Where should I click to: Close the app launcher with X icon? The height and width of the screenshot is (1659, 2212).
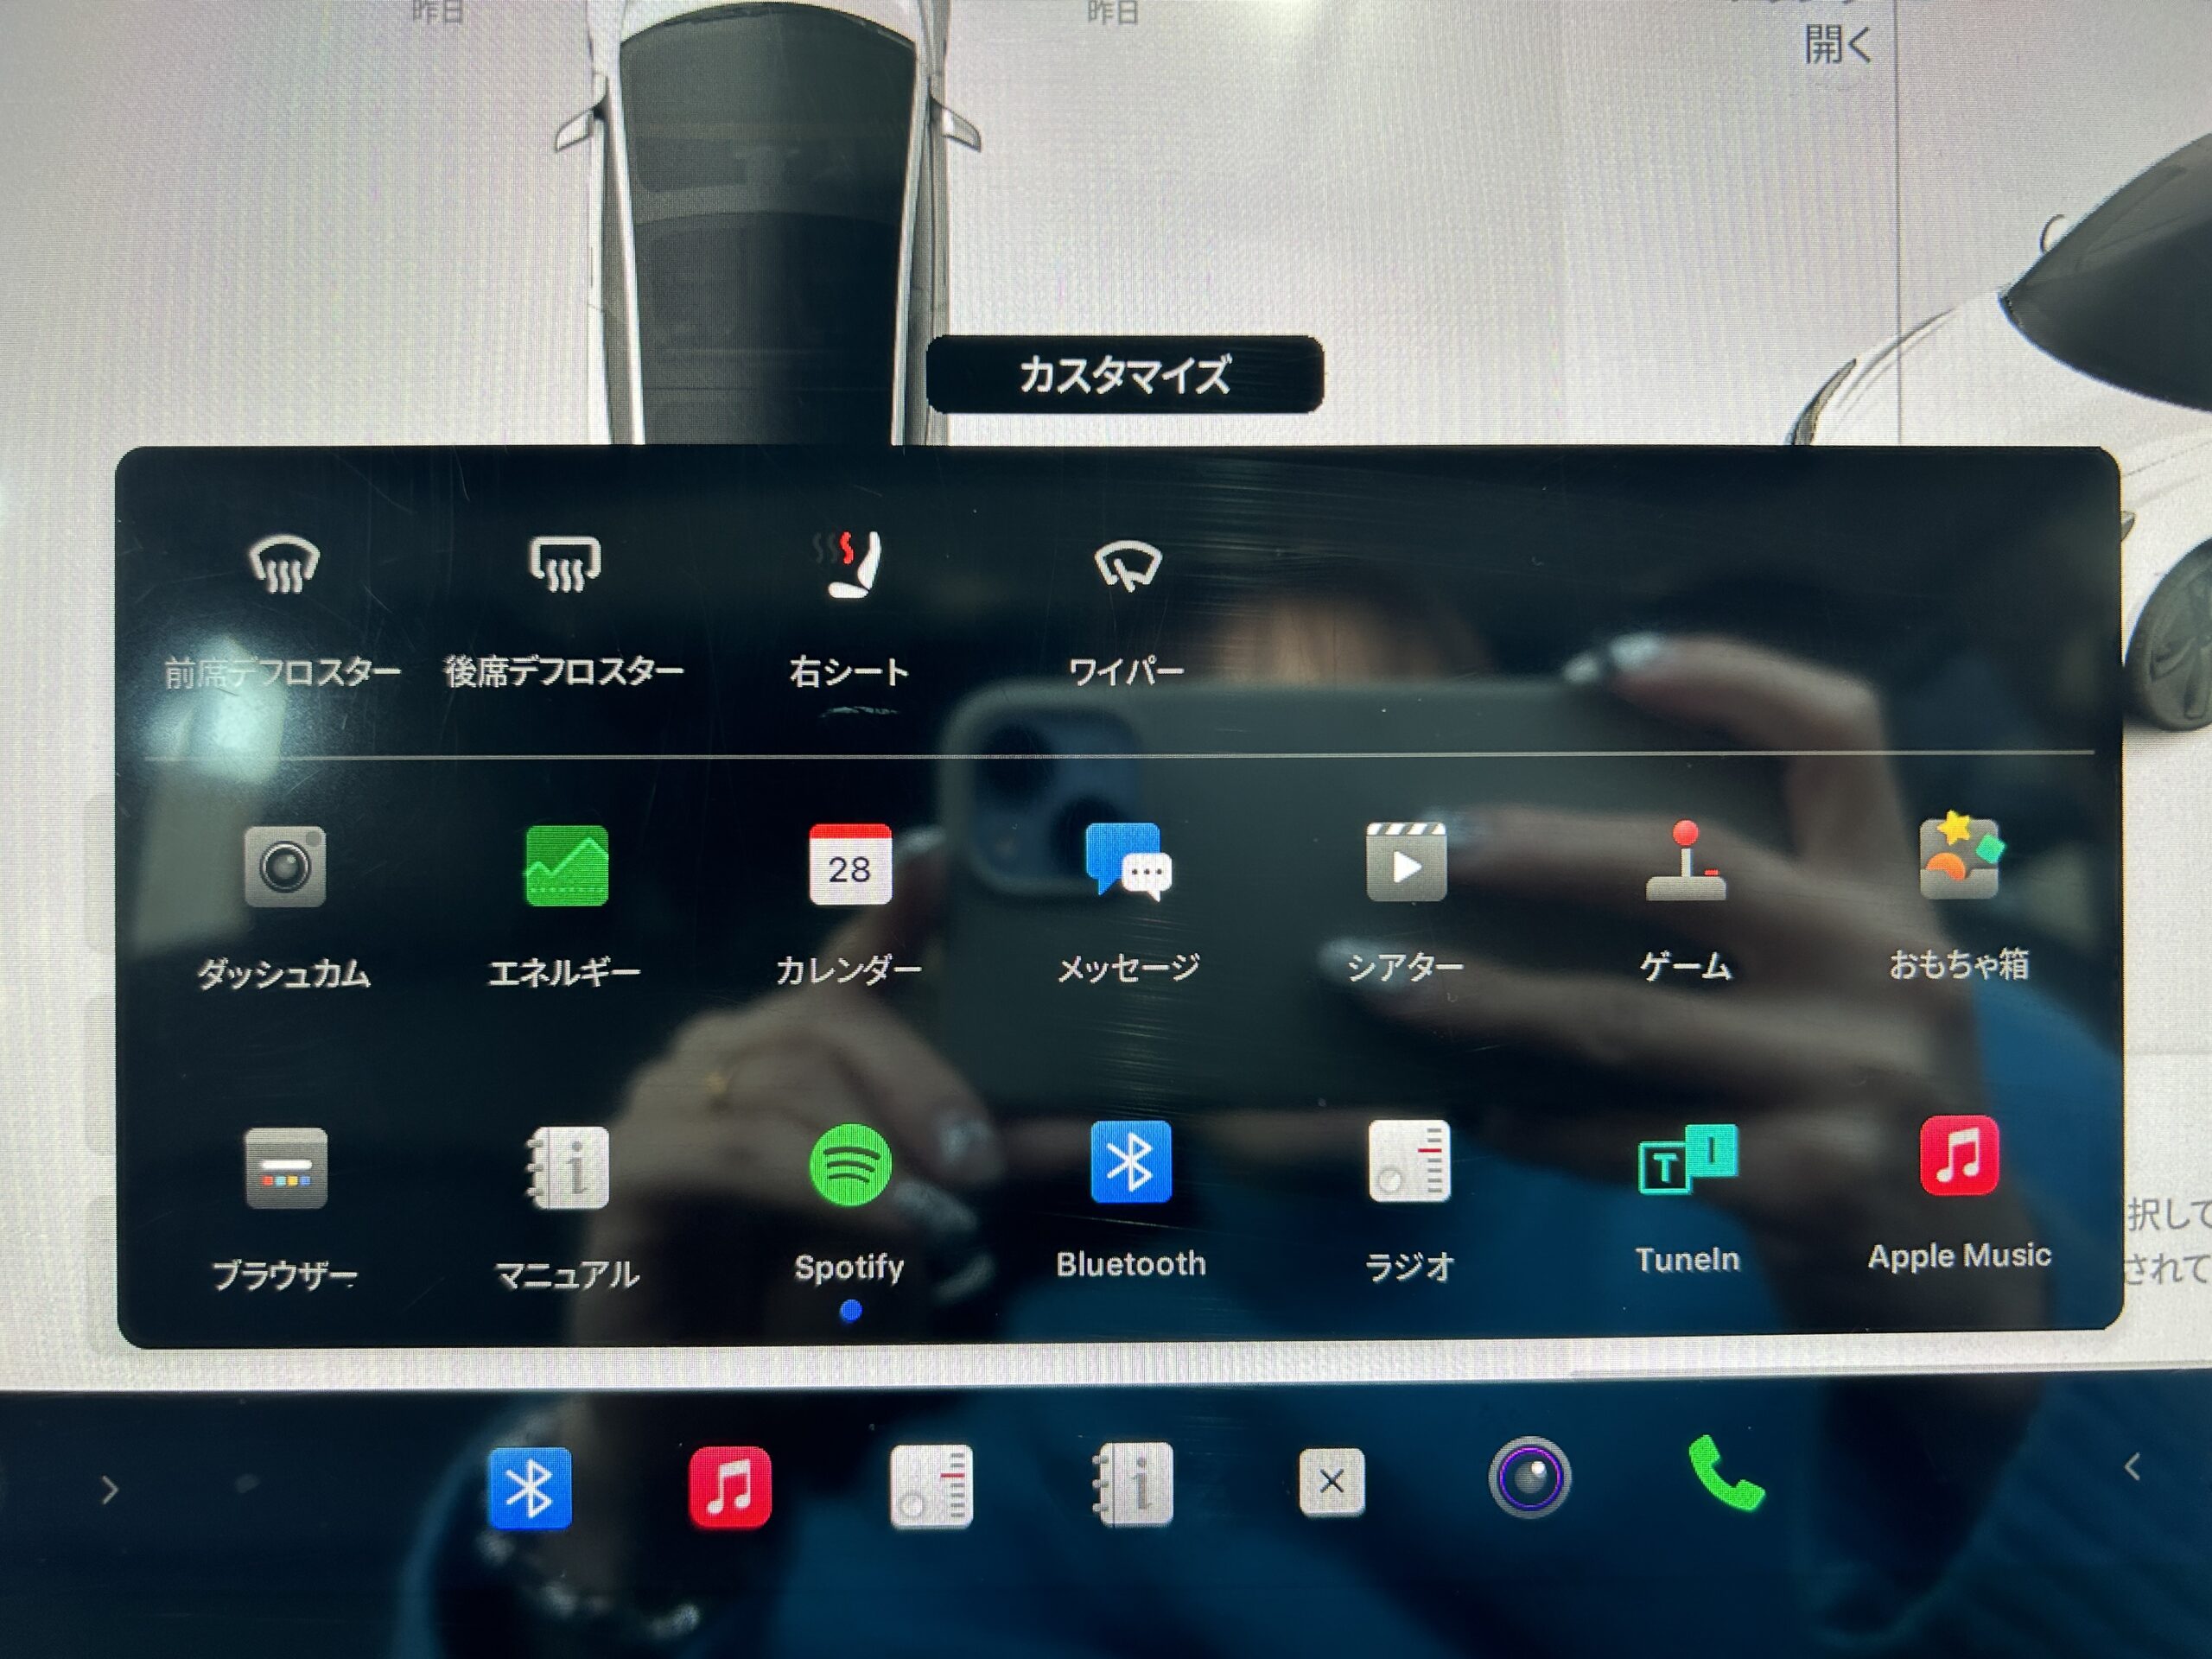[1331, 1482]
